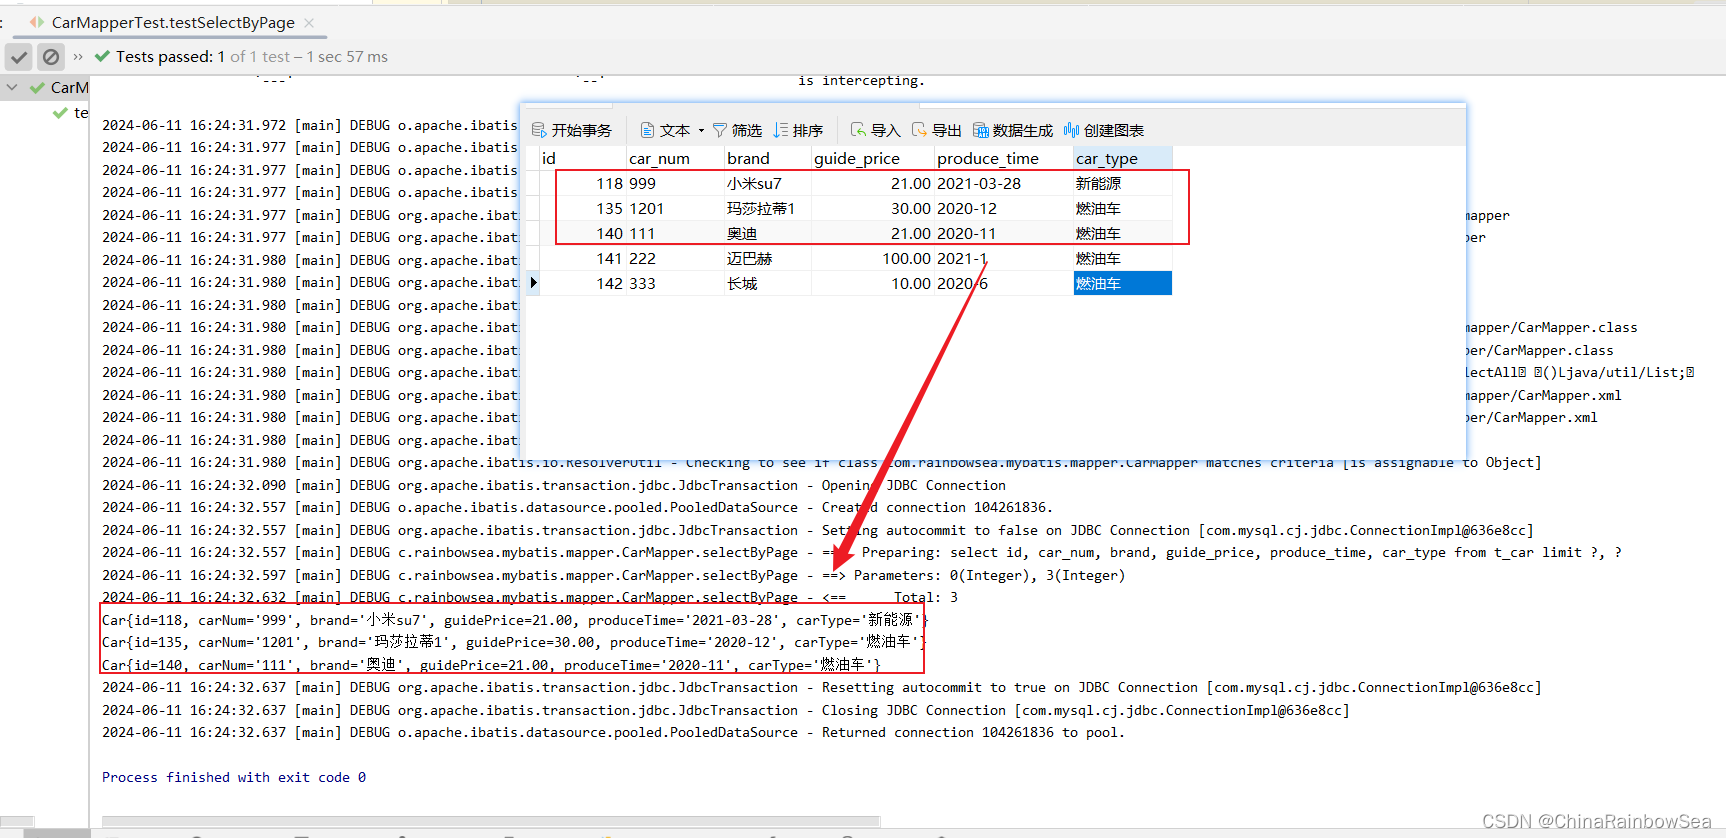Click the car_type column header
Viewport: 1726px width, 838px height.
pyautogui.click(x=1123, y=158)
